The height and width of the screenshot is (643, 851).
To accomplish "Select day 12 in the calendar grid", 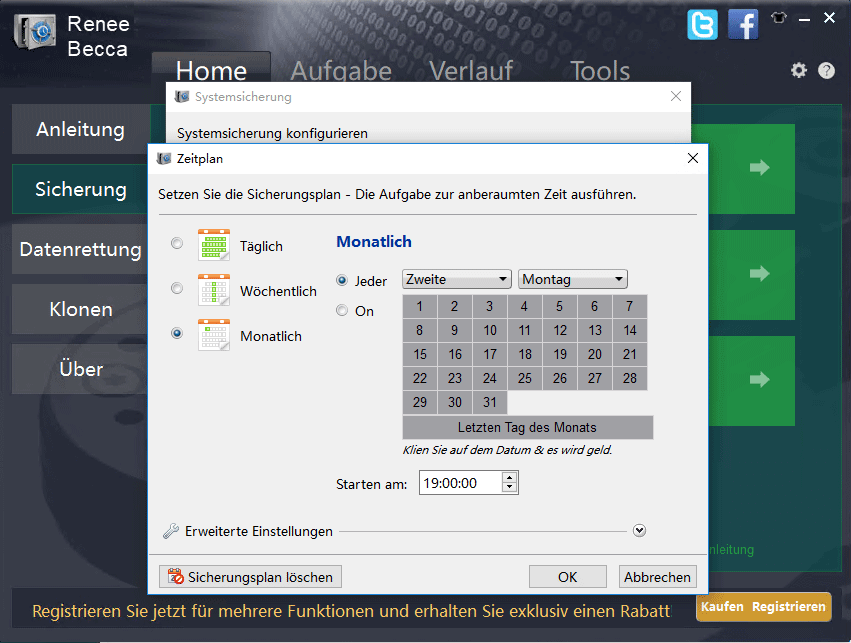I will point(560,330).
